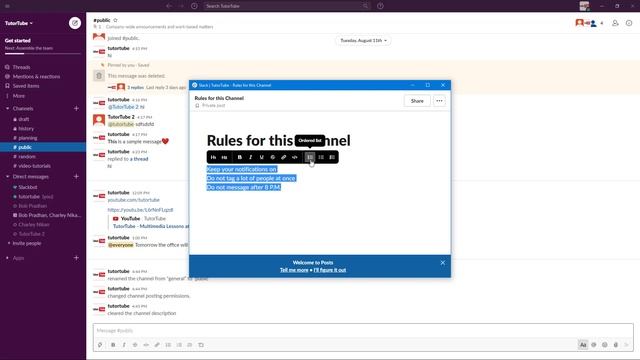Select the public channel
Viewport: 640px width, 360px height.
pyautogui.click(x=43, y=147)
